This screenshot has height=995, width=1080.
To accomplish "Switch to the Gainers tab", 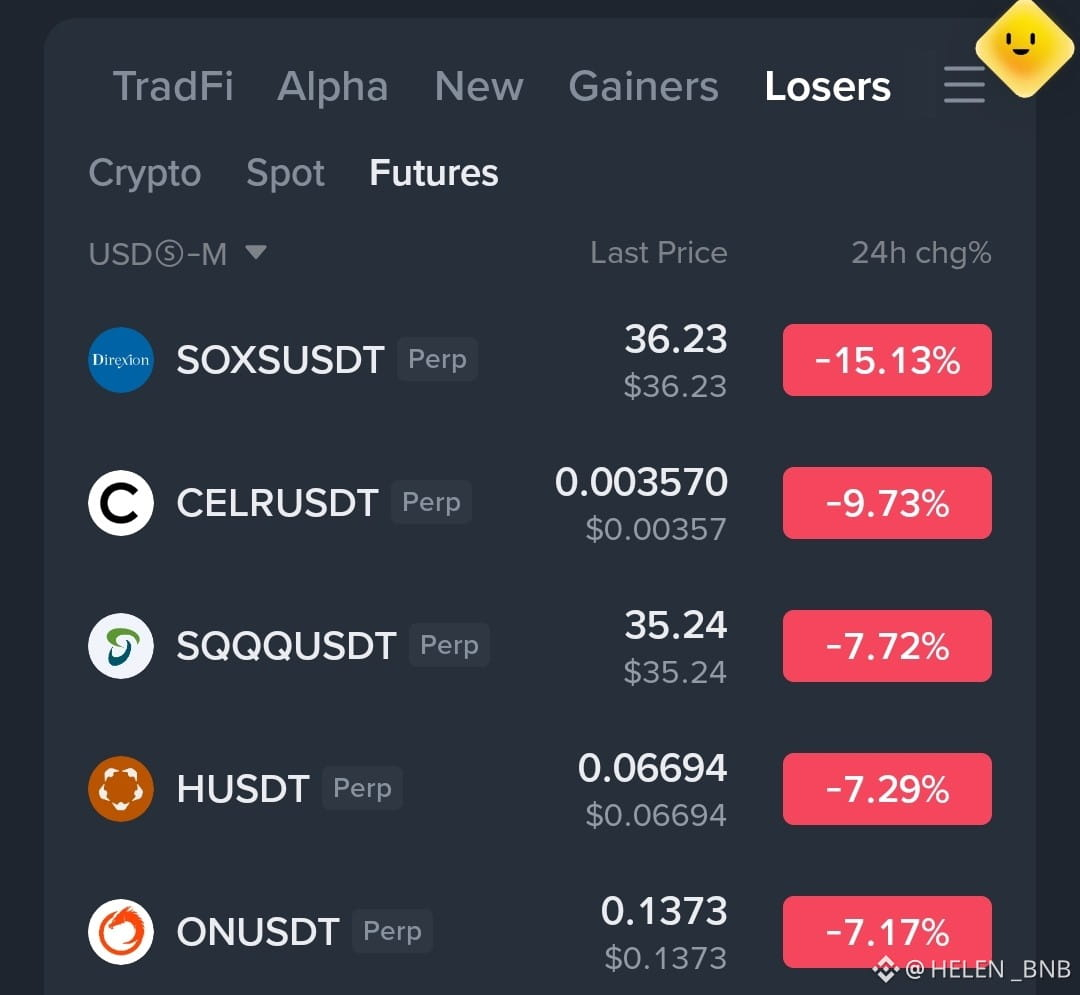I will point(643,86).
